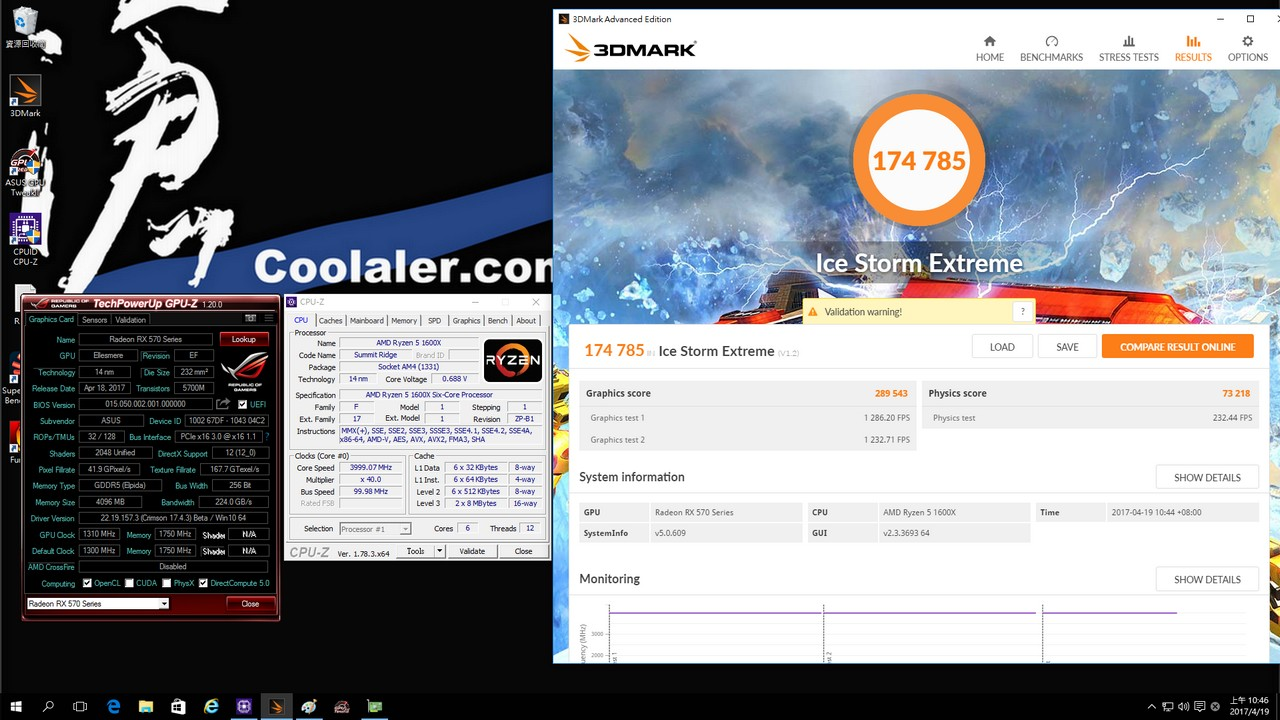Go to the 3DMark Benchmarks section

pos(1051,48)
